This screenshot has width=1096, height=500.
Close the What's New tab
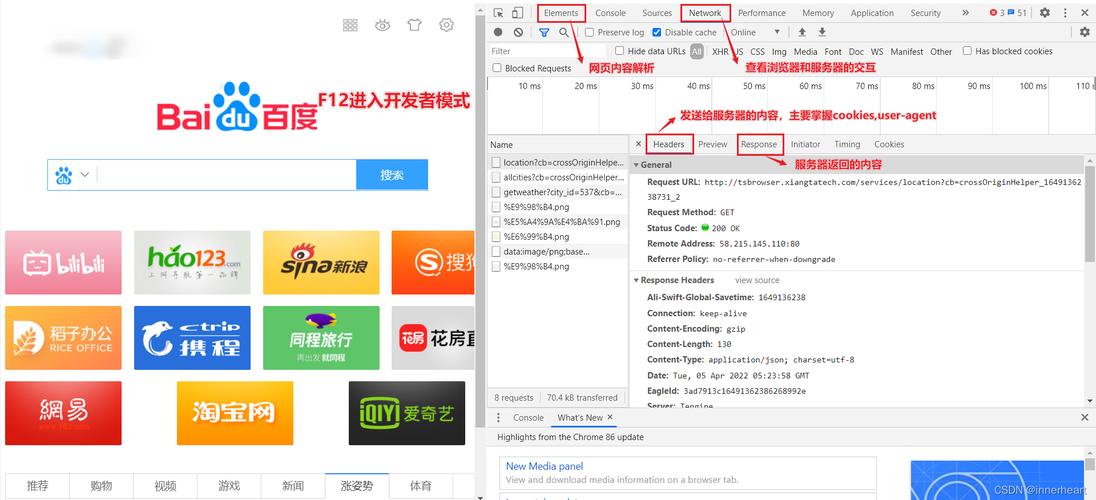pos(610,417)
